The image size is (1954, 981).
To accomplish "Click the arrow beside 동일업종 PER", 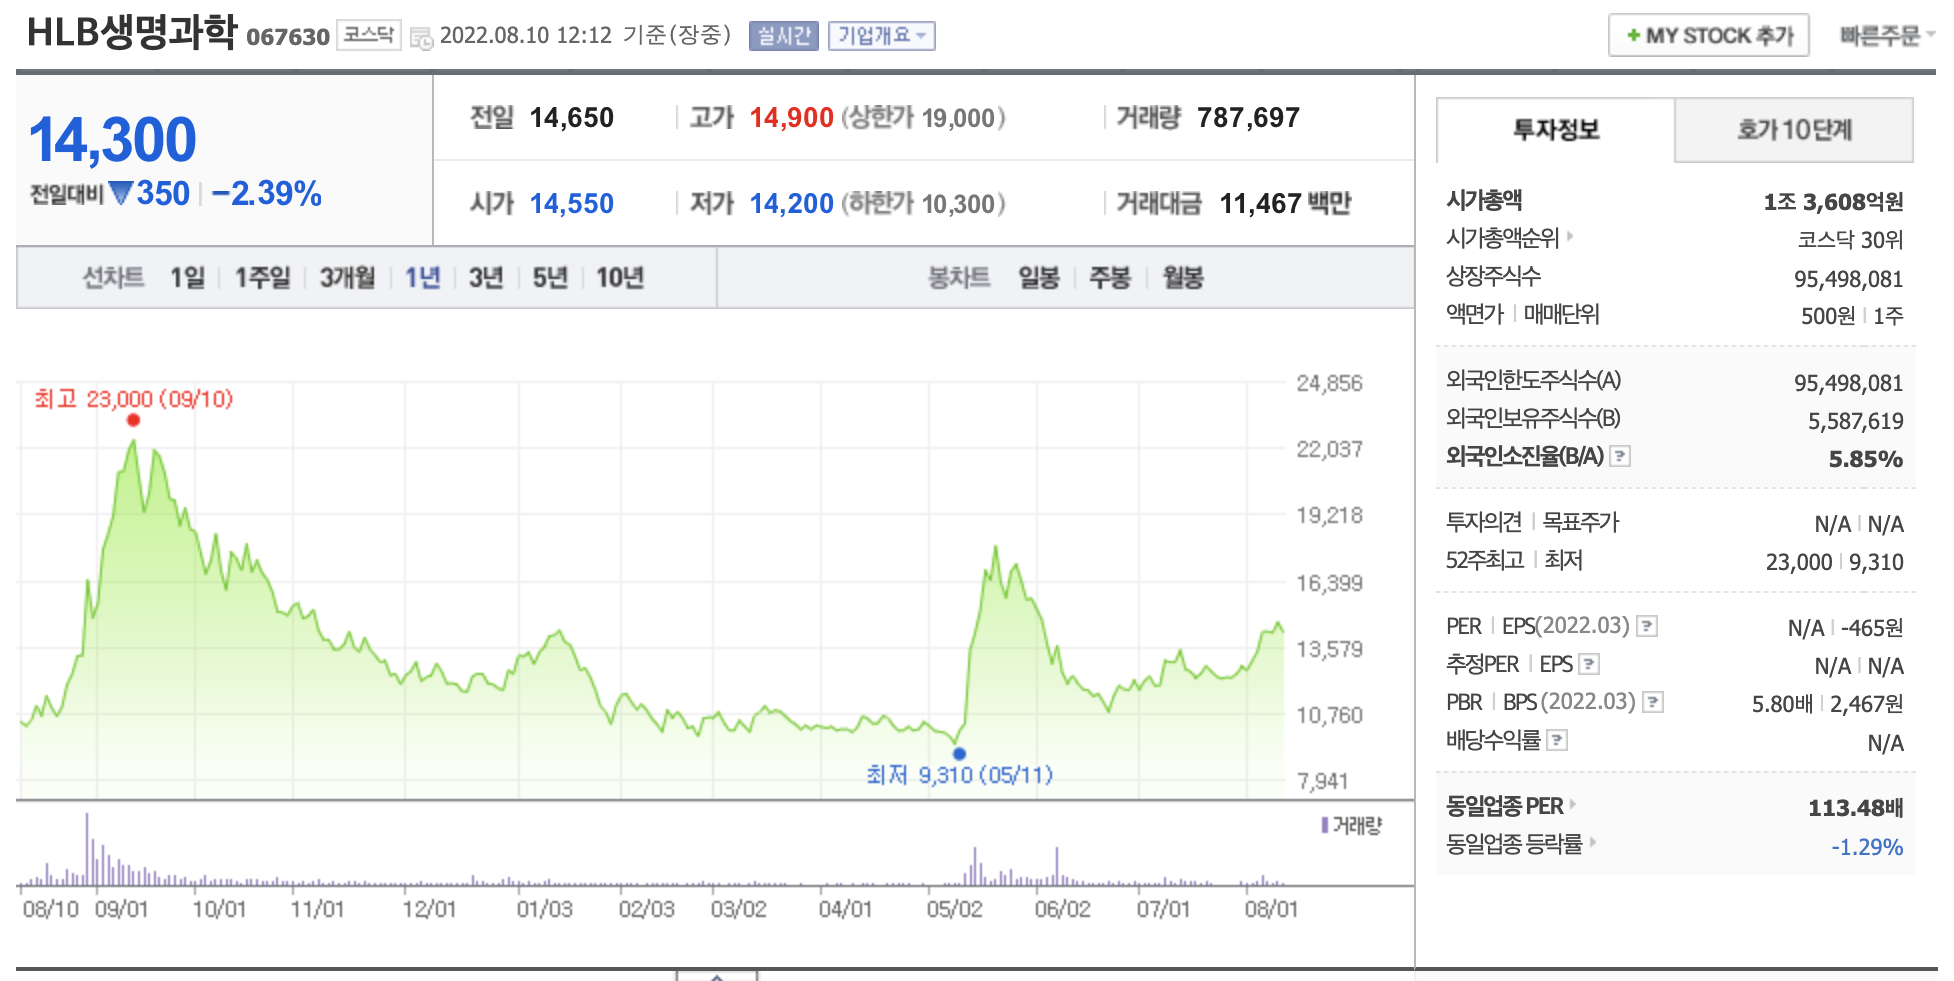I will click(1573, 804).
